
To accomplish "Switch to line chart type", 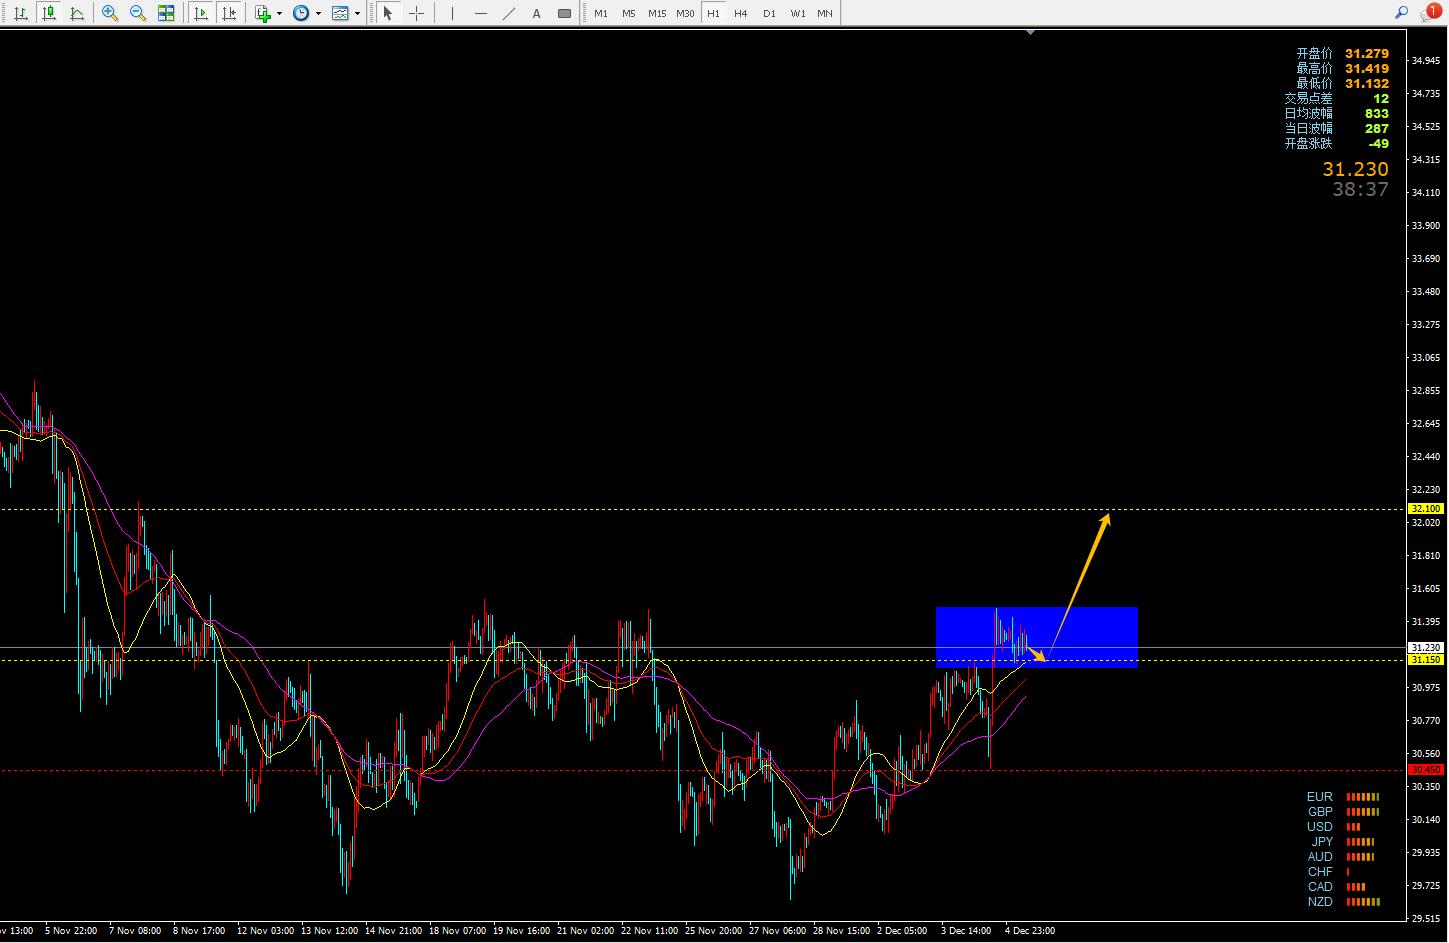I will pyautogui.click(x=76, y=13).
